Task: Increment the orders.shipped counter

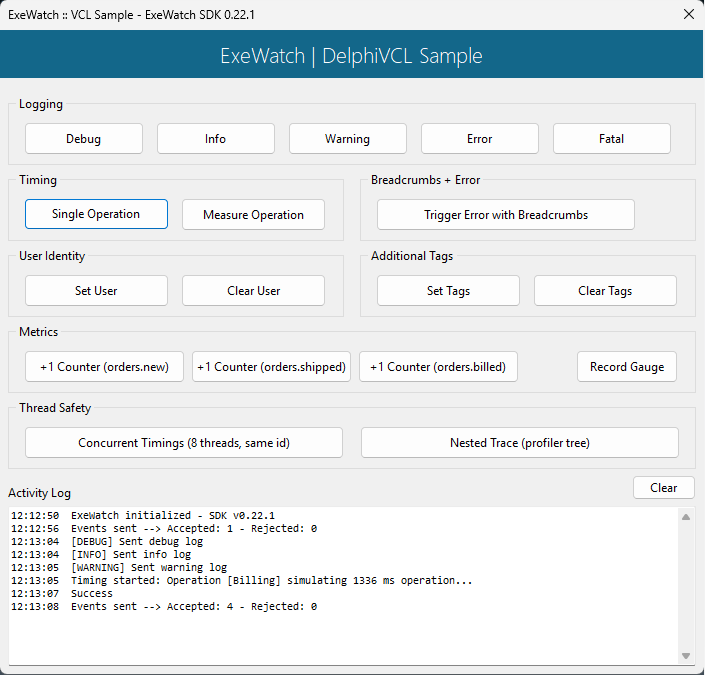Action: pos(271,367)
